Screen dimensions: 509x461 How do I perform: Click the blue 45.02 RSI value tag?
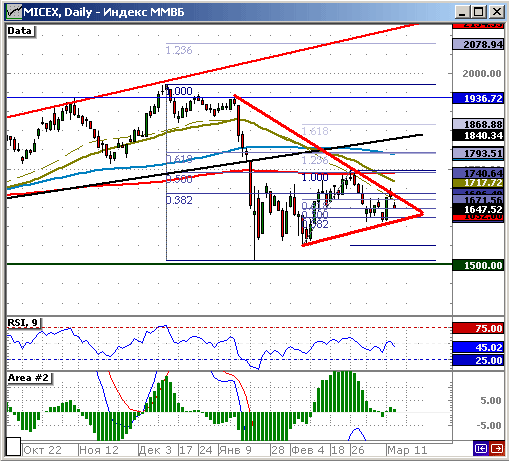(478, 347)
